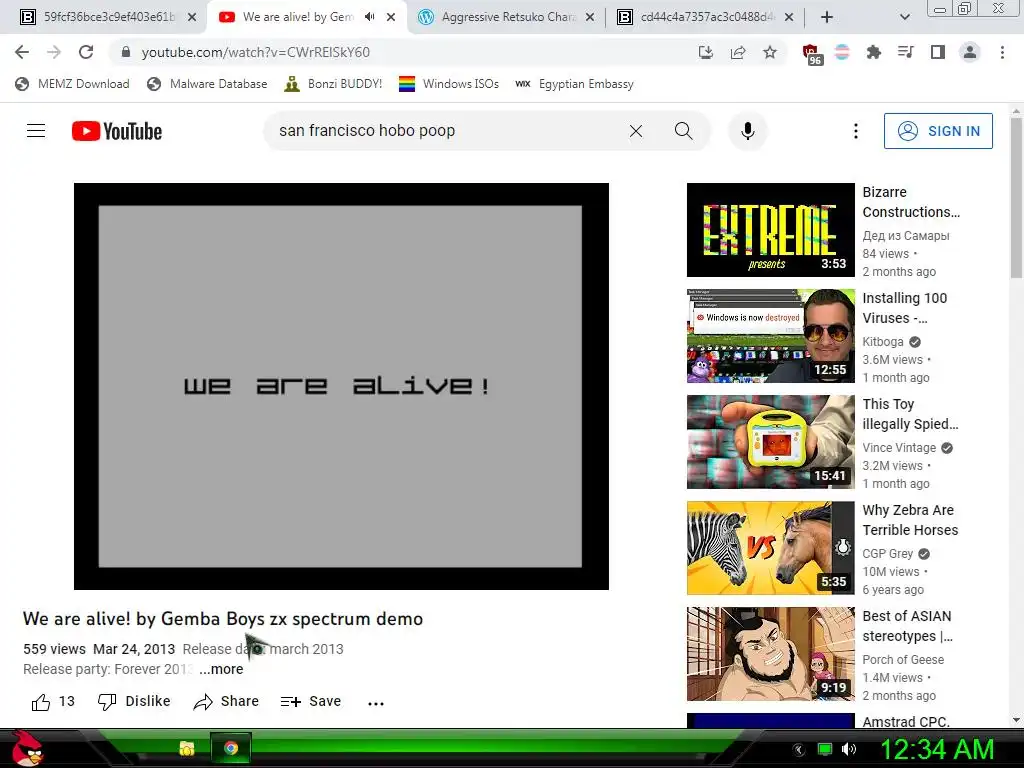Open the Egyptian Embassy bookmark
The image size is (1024, 768).
574,84
